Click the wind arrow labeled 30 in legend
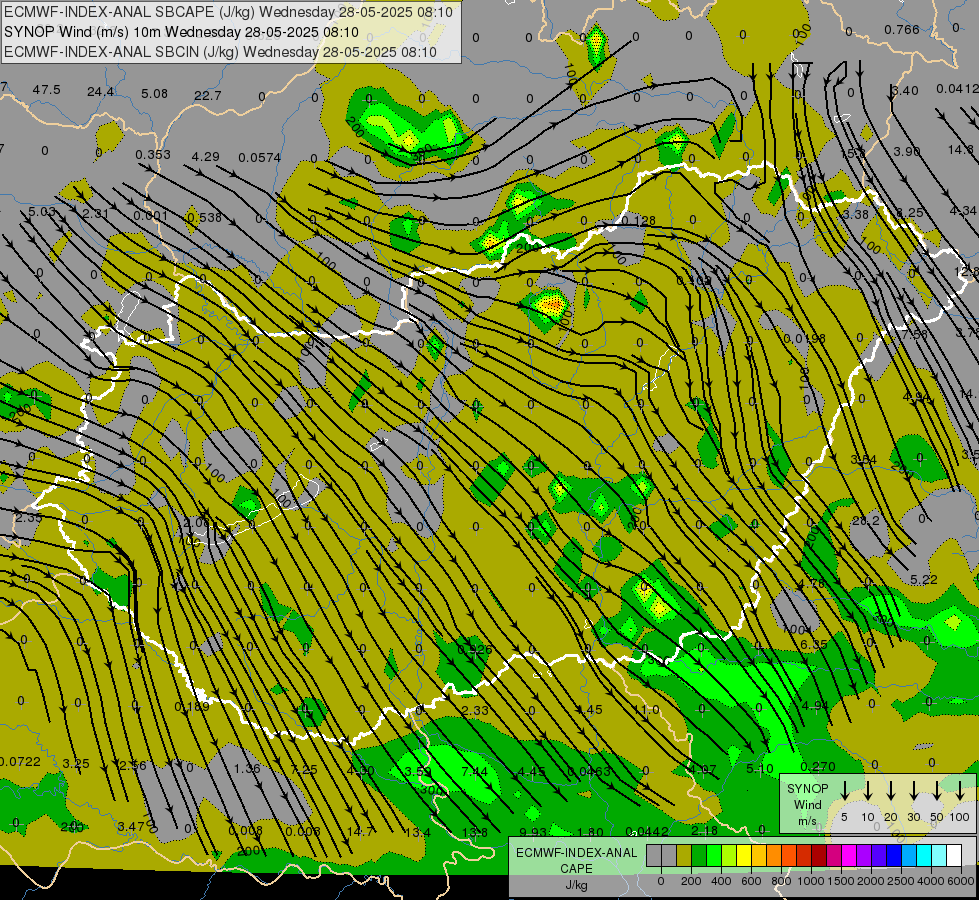Viewport: 979px width, 900px height. pyautogui.click(x=914, y=790)
